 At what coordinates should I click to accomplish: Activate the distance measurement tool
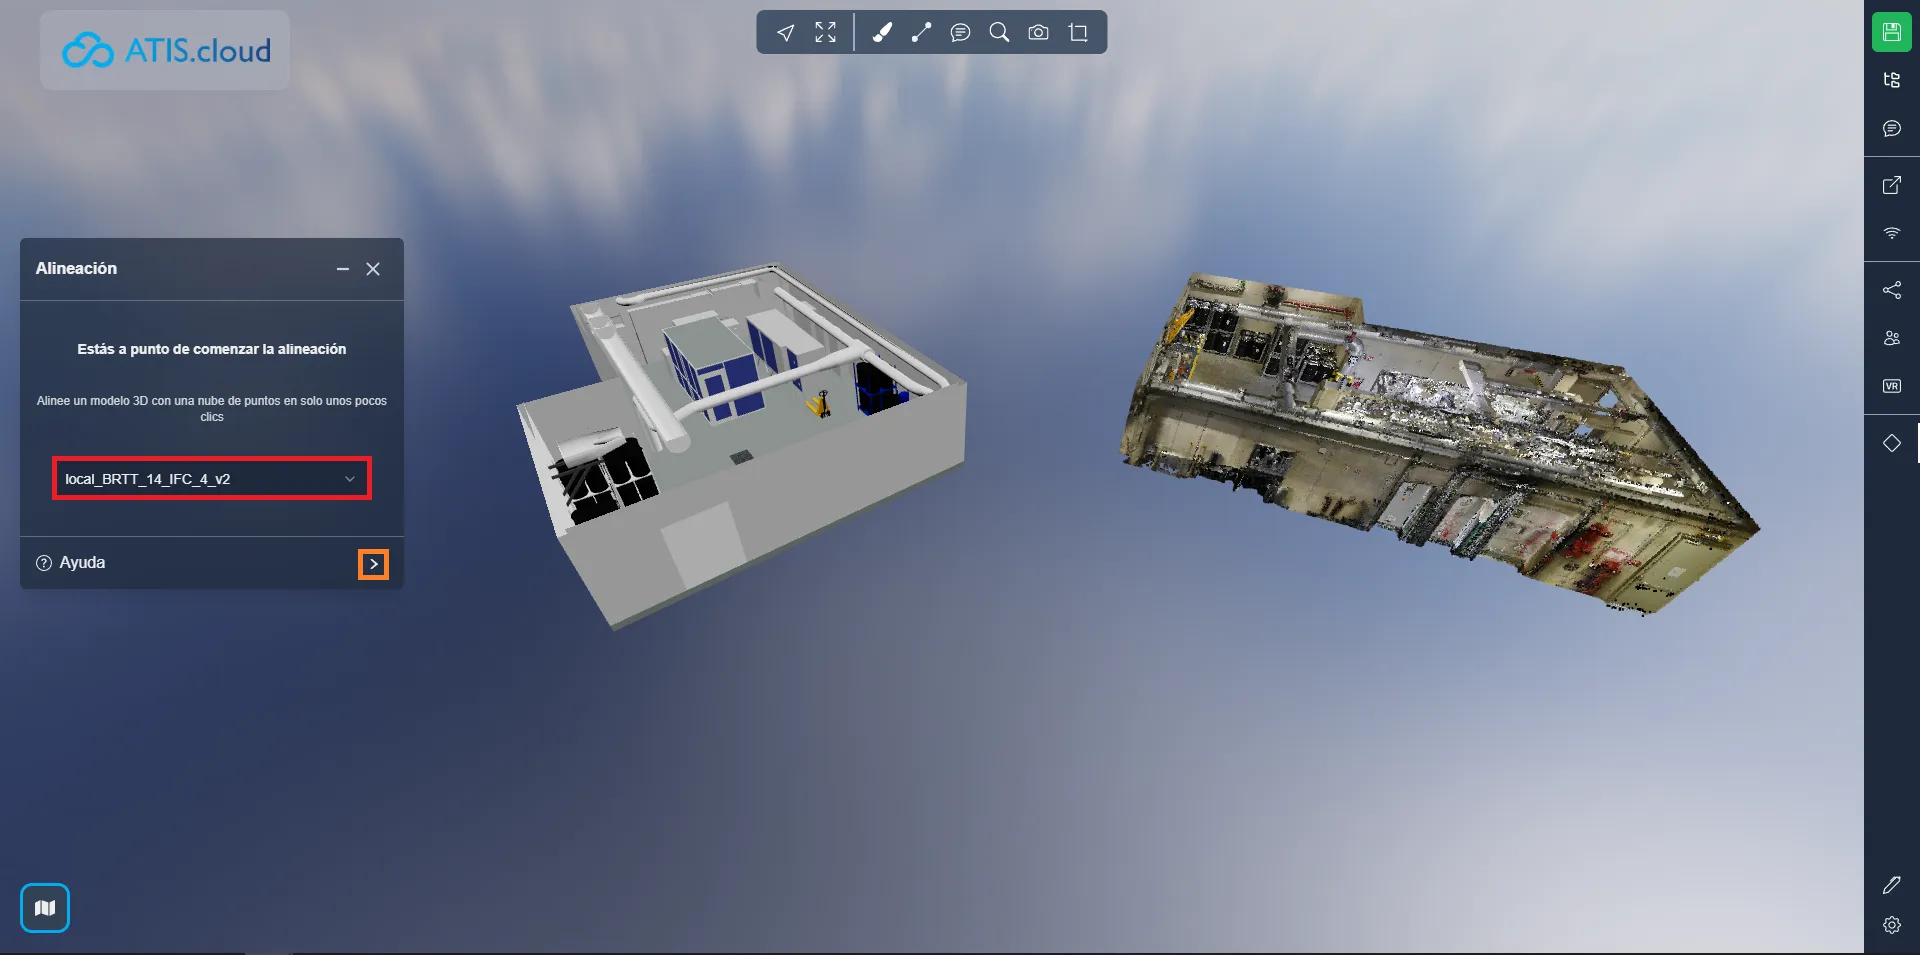[921, 33]
